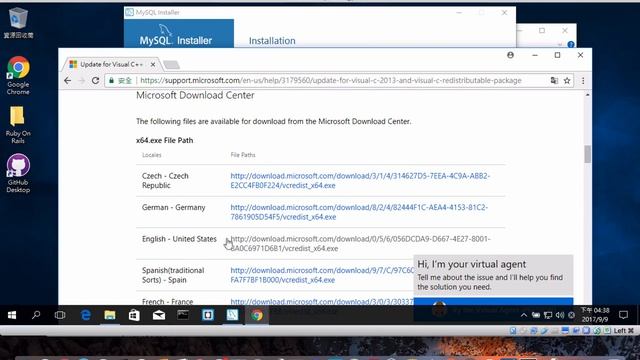Open German vcredist_x64.exe download link

point(359,212)
